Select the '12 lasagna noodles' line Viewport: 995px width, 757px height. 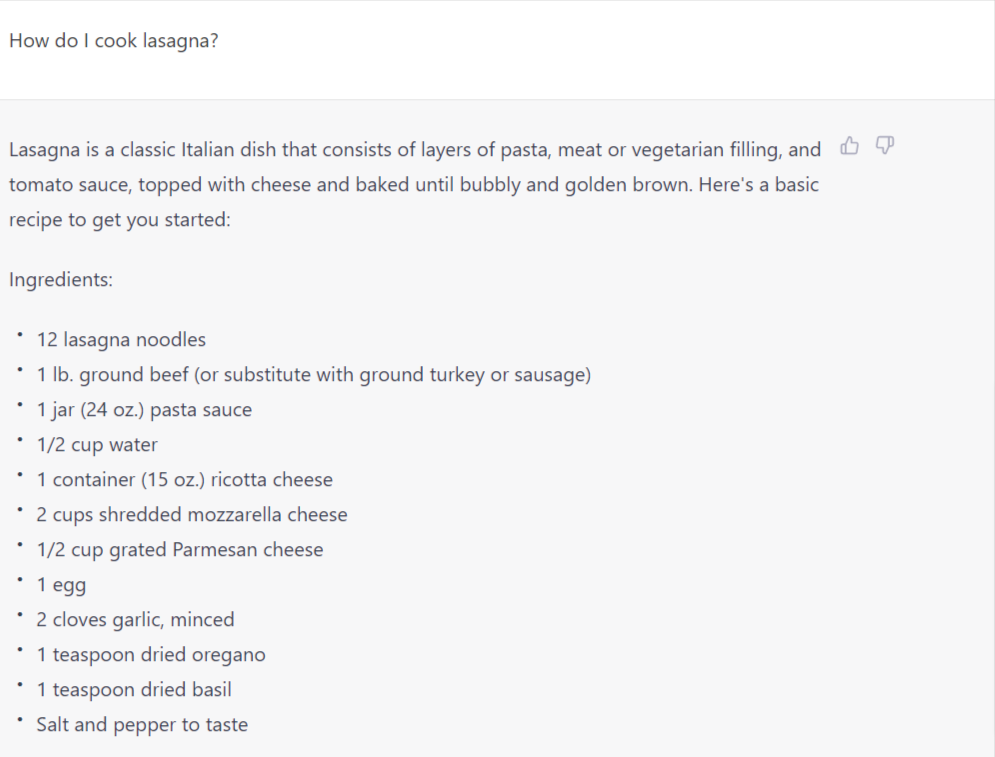tap(121, 340)
